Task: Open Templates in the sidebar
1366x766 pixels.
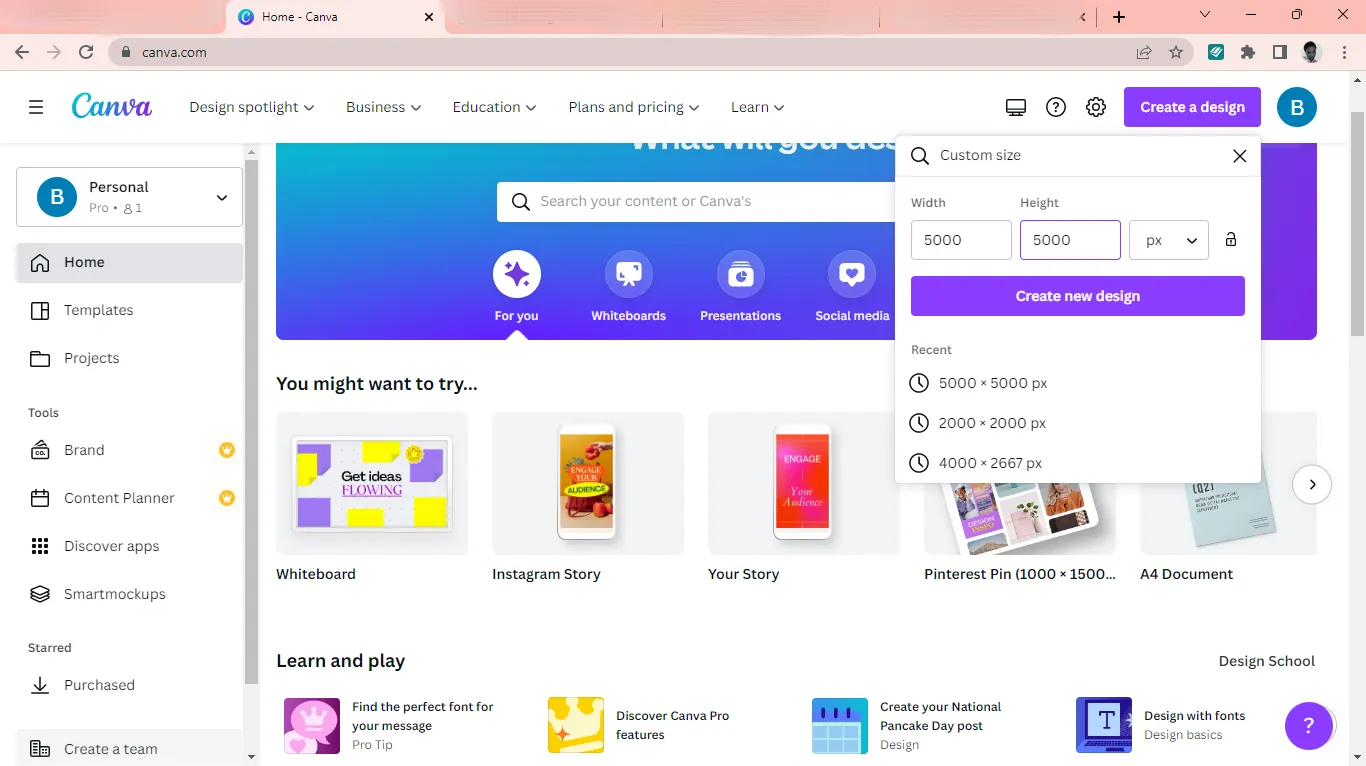Action: pyautogui.click(x=129, y=310)
